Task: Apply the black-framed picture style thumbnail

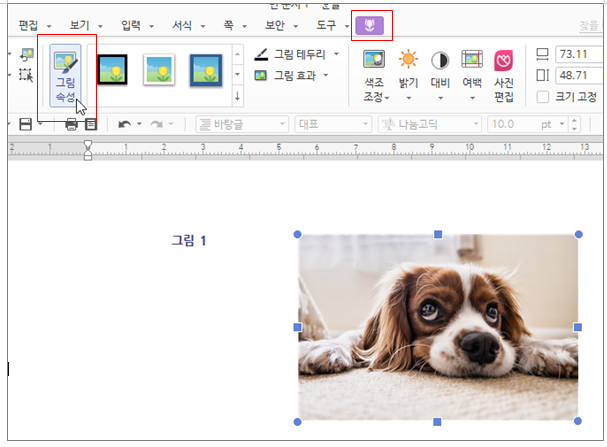Action: pos(112,70)
